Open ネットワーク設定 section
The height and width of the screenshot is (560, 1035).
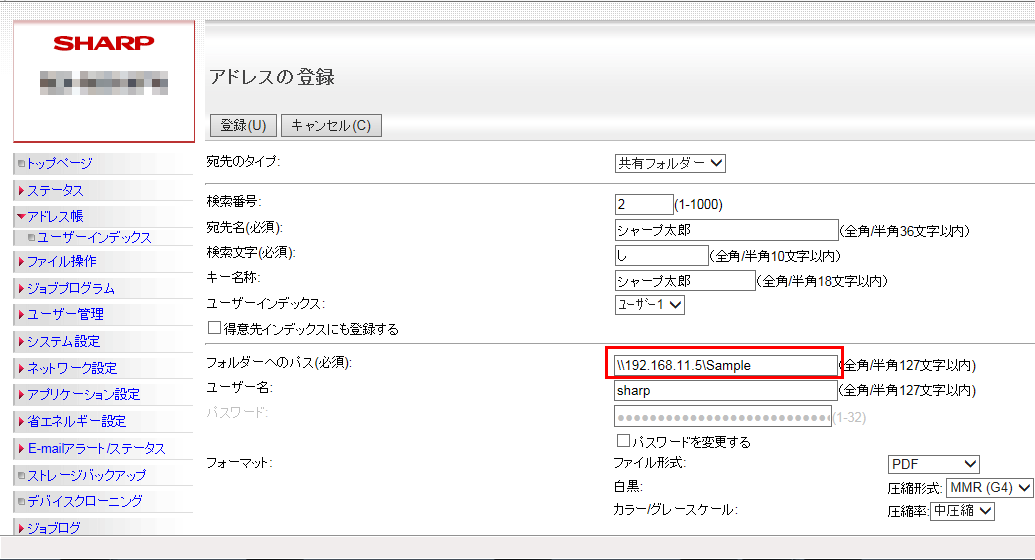tap(71, 368)
